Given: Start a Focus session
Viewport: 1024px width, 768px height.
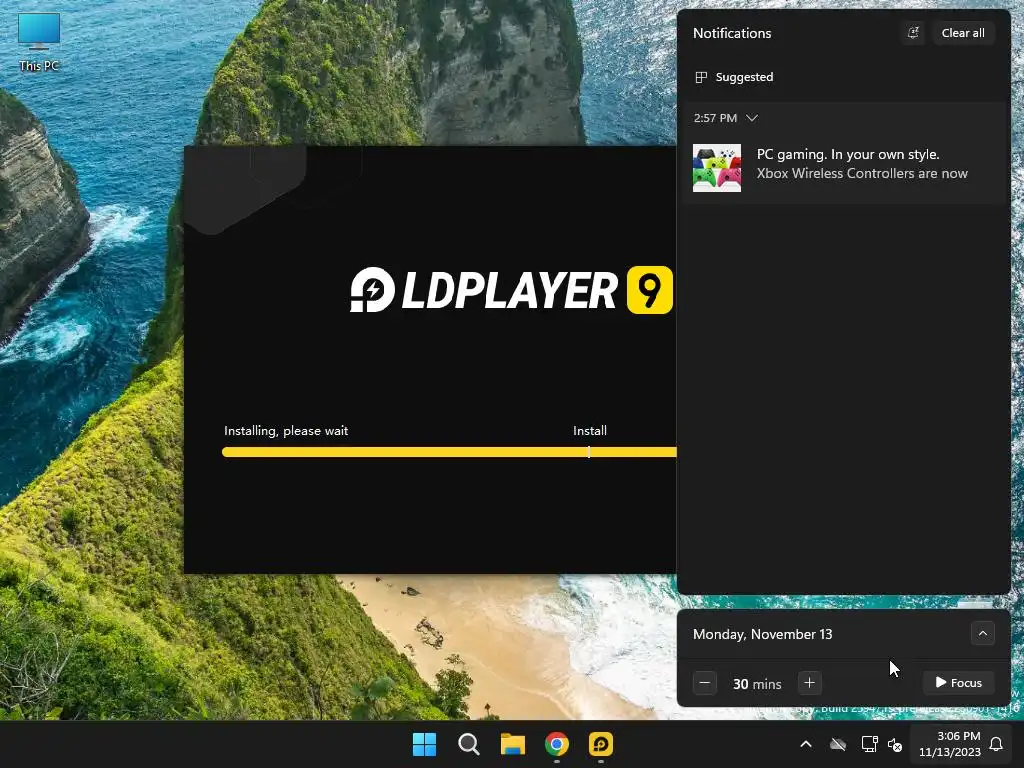Looking at the screenshot, I should point(958,683).
